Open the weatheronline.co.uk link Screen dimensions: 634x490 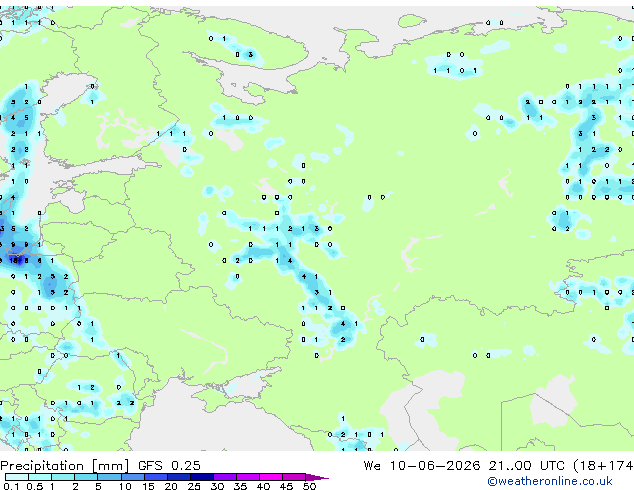click(x=550, y=481)
